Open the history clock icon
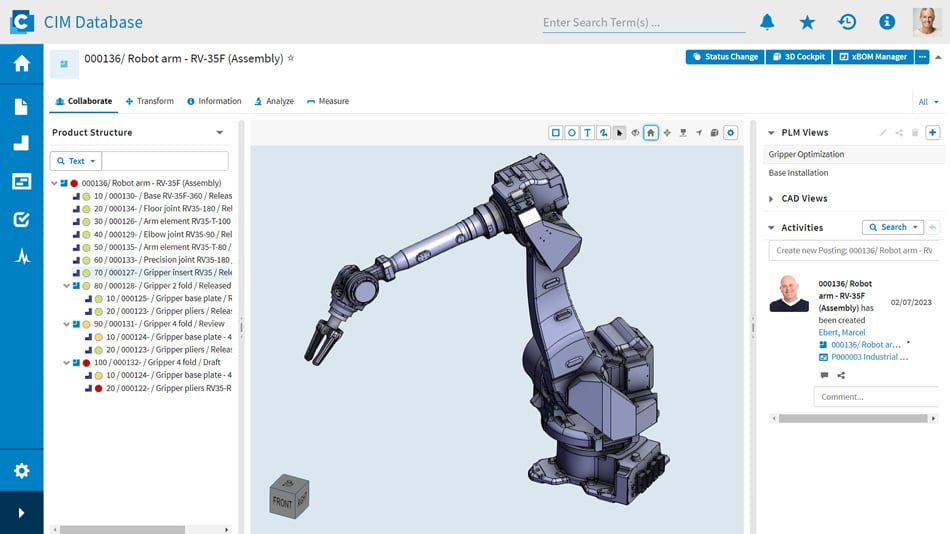This screenshot has height=534, width=950. tap(847, 22)
